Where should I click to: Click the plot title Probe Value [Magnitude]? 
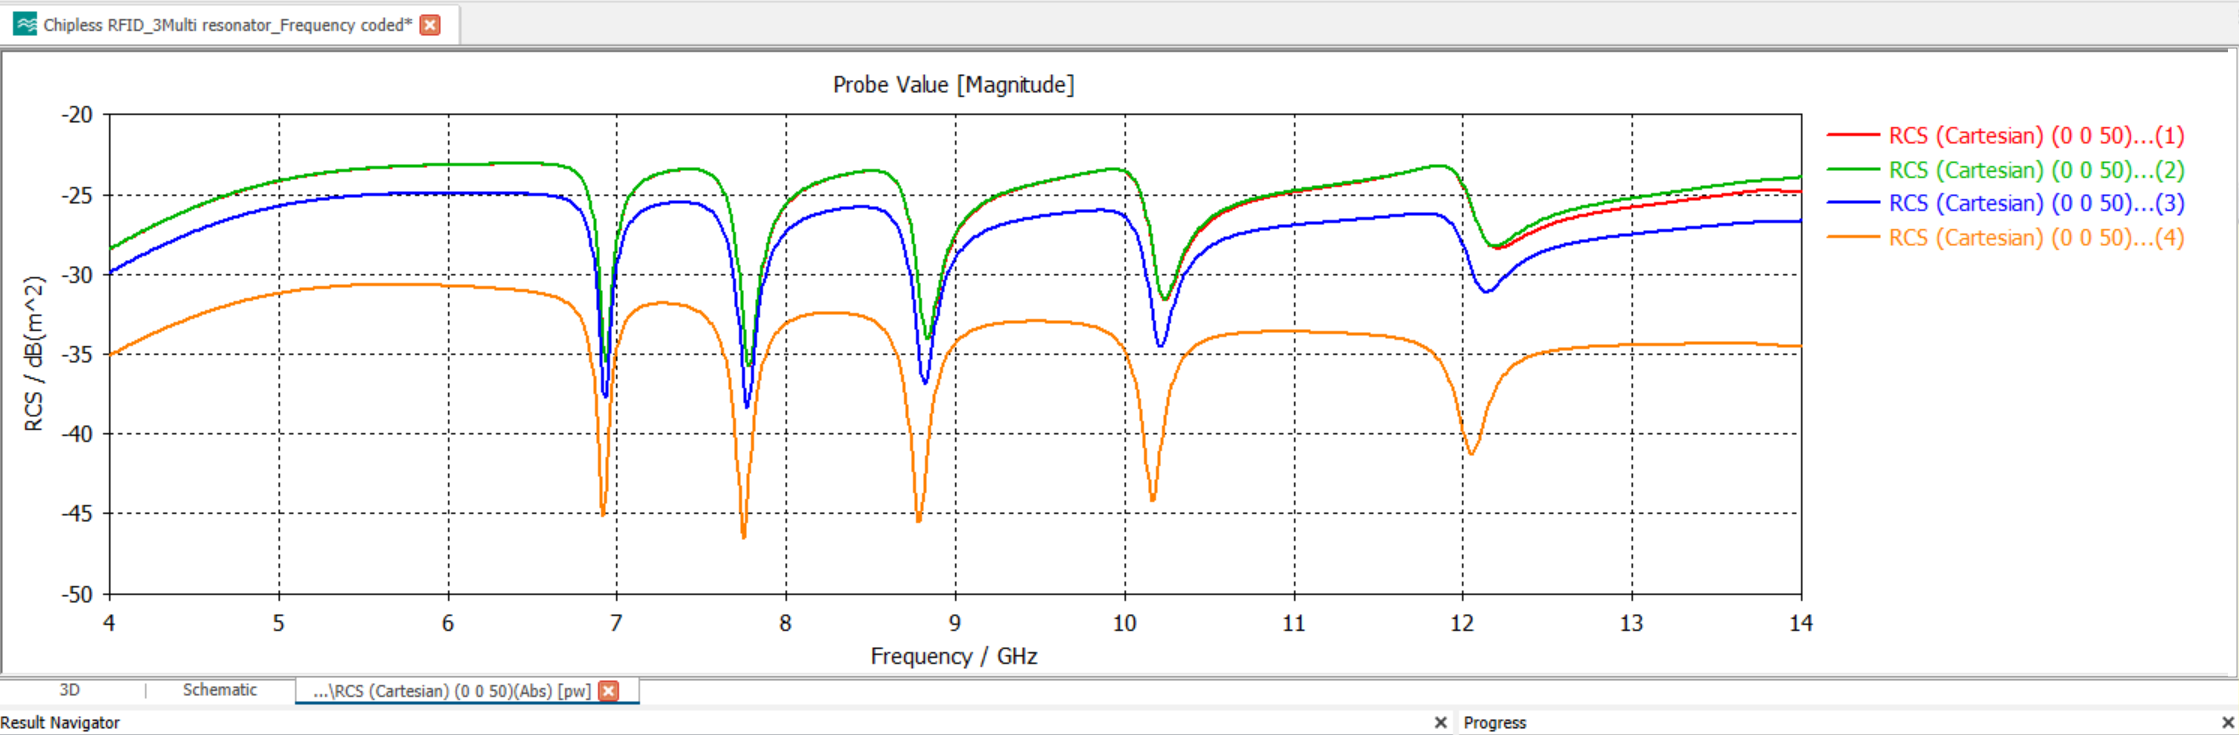[x=953, y=85]
